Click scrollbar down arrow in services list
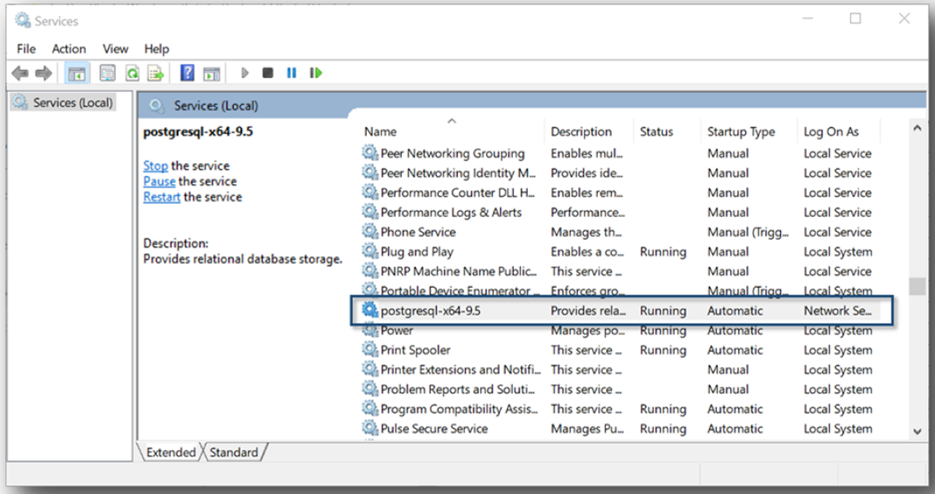Viewport: 935px width, 494px height. click(917, 430)
